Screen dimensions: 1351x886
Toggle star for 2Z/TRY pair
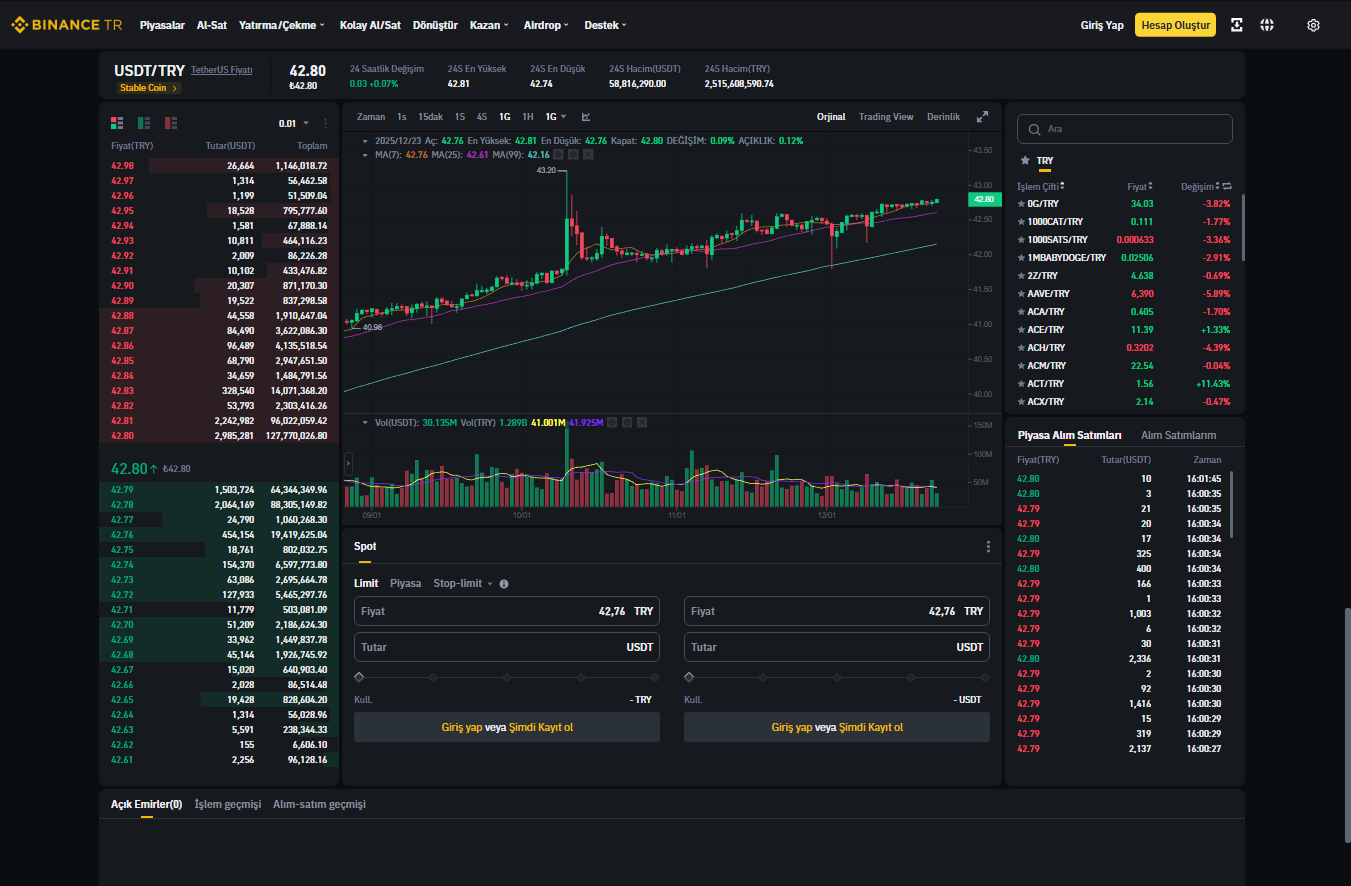pyautogui.click(x=1021, y=276)
